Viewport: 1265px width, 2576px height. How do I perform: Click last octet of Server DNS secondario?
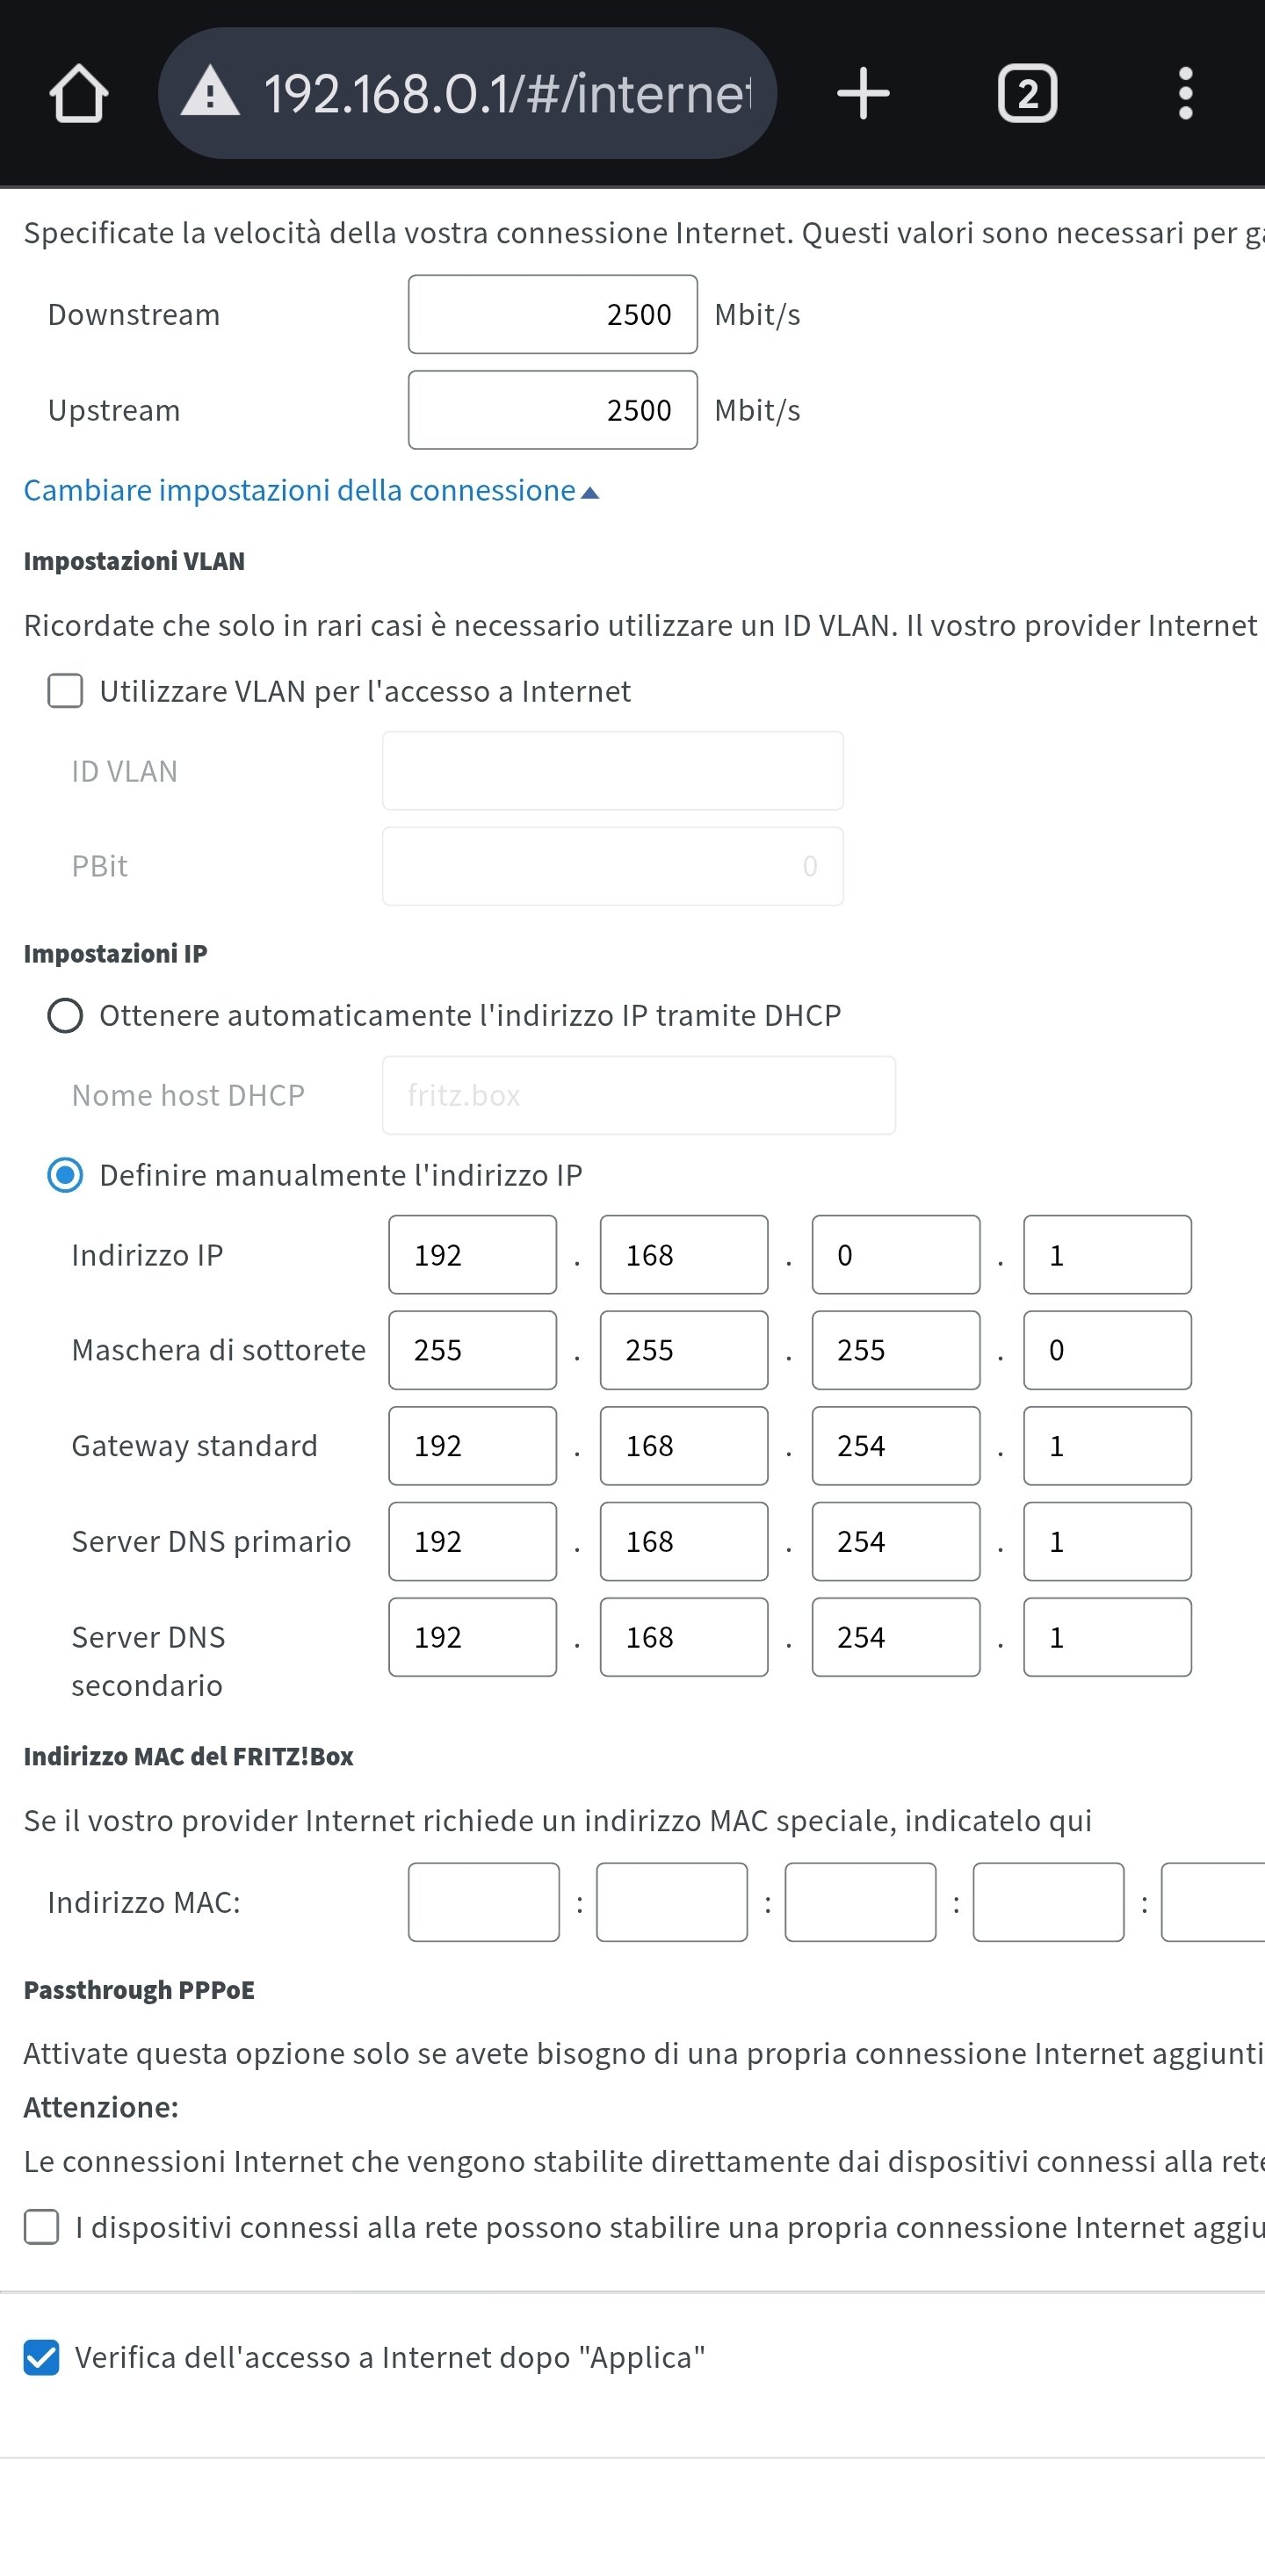[x=1107, y=1638]
